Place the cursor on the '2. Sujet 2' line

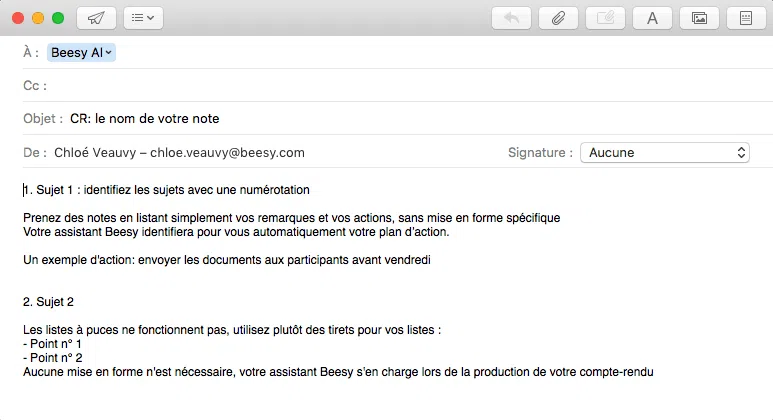[x=48, y=302]
